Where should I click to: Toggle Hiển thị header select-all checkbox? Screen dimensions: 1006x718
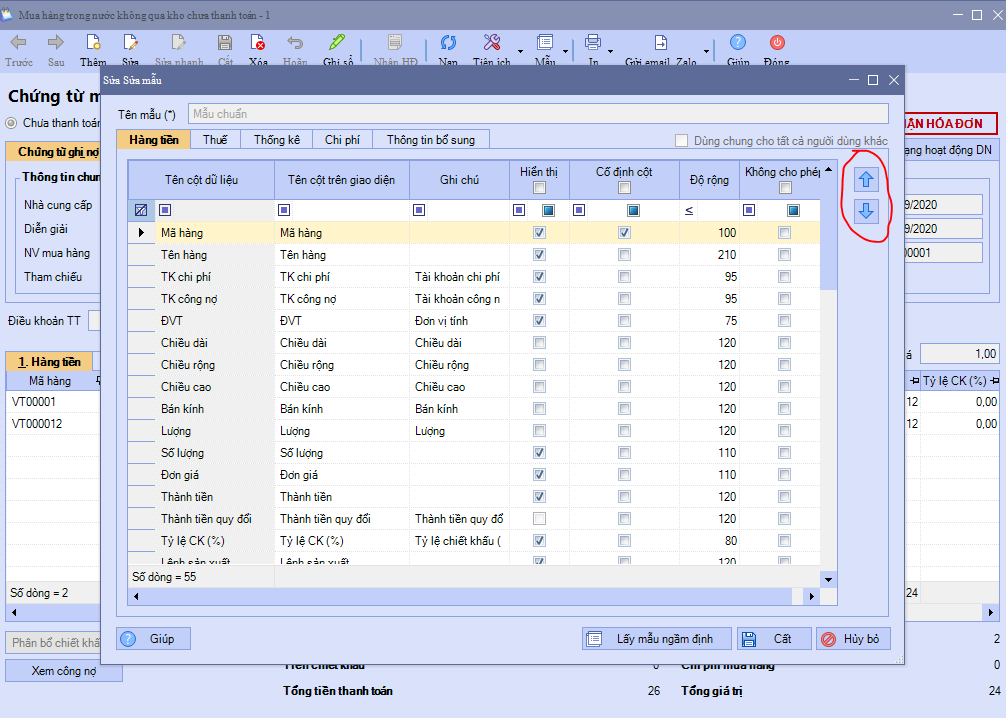(x=540, y=187)
